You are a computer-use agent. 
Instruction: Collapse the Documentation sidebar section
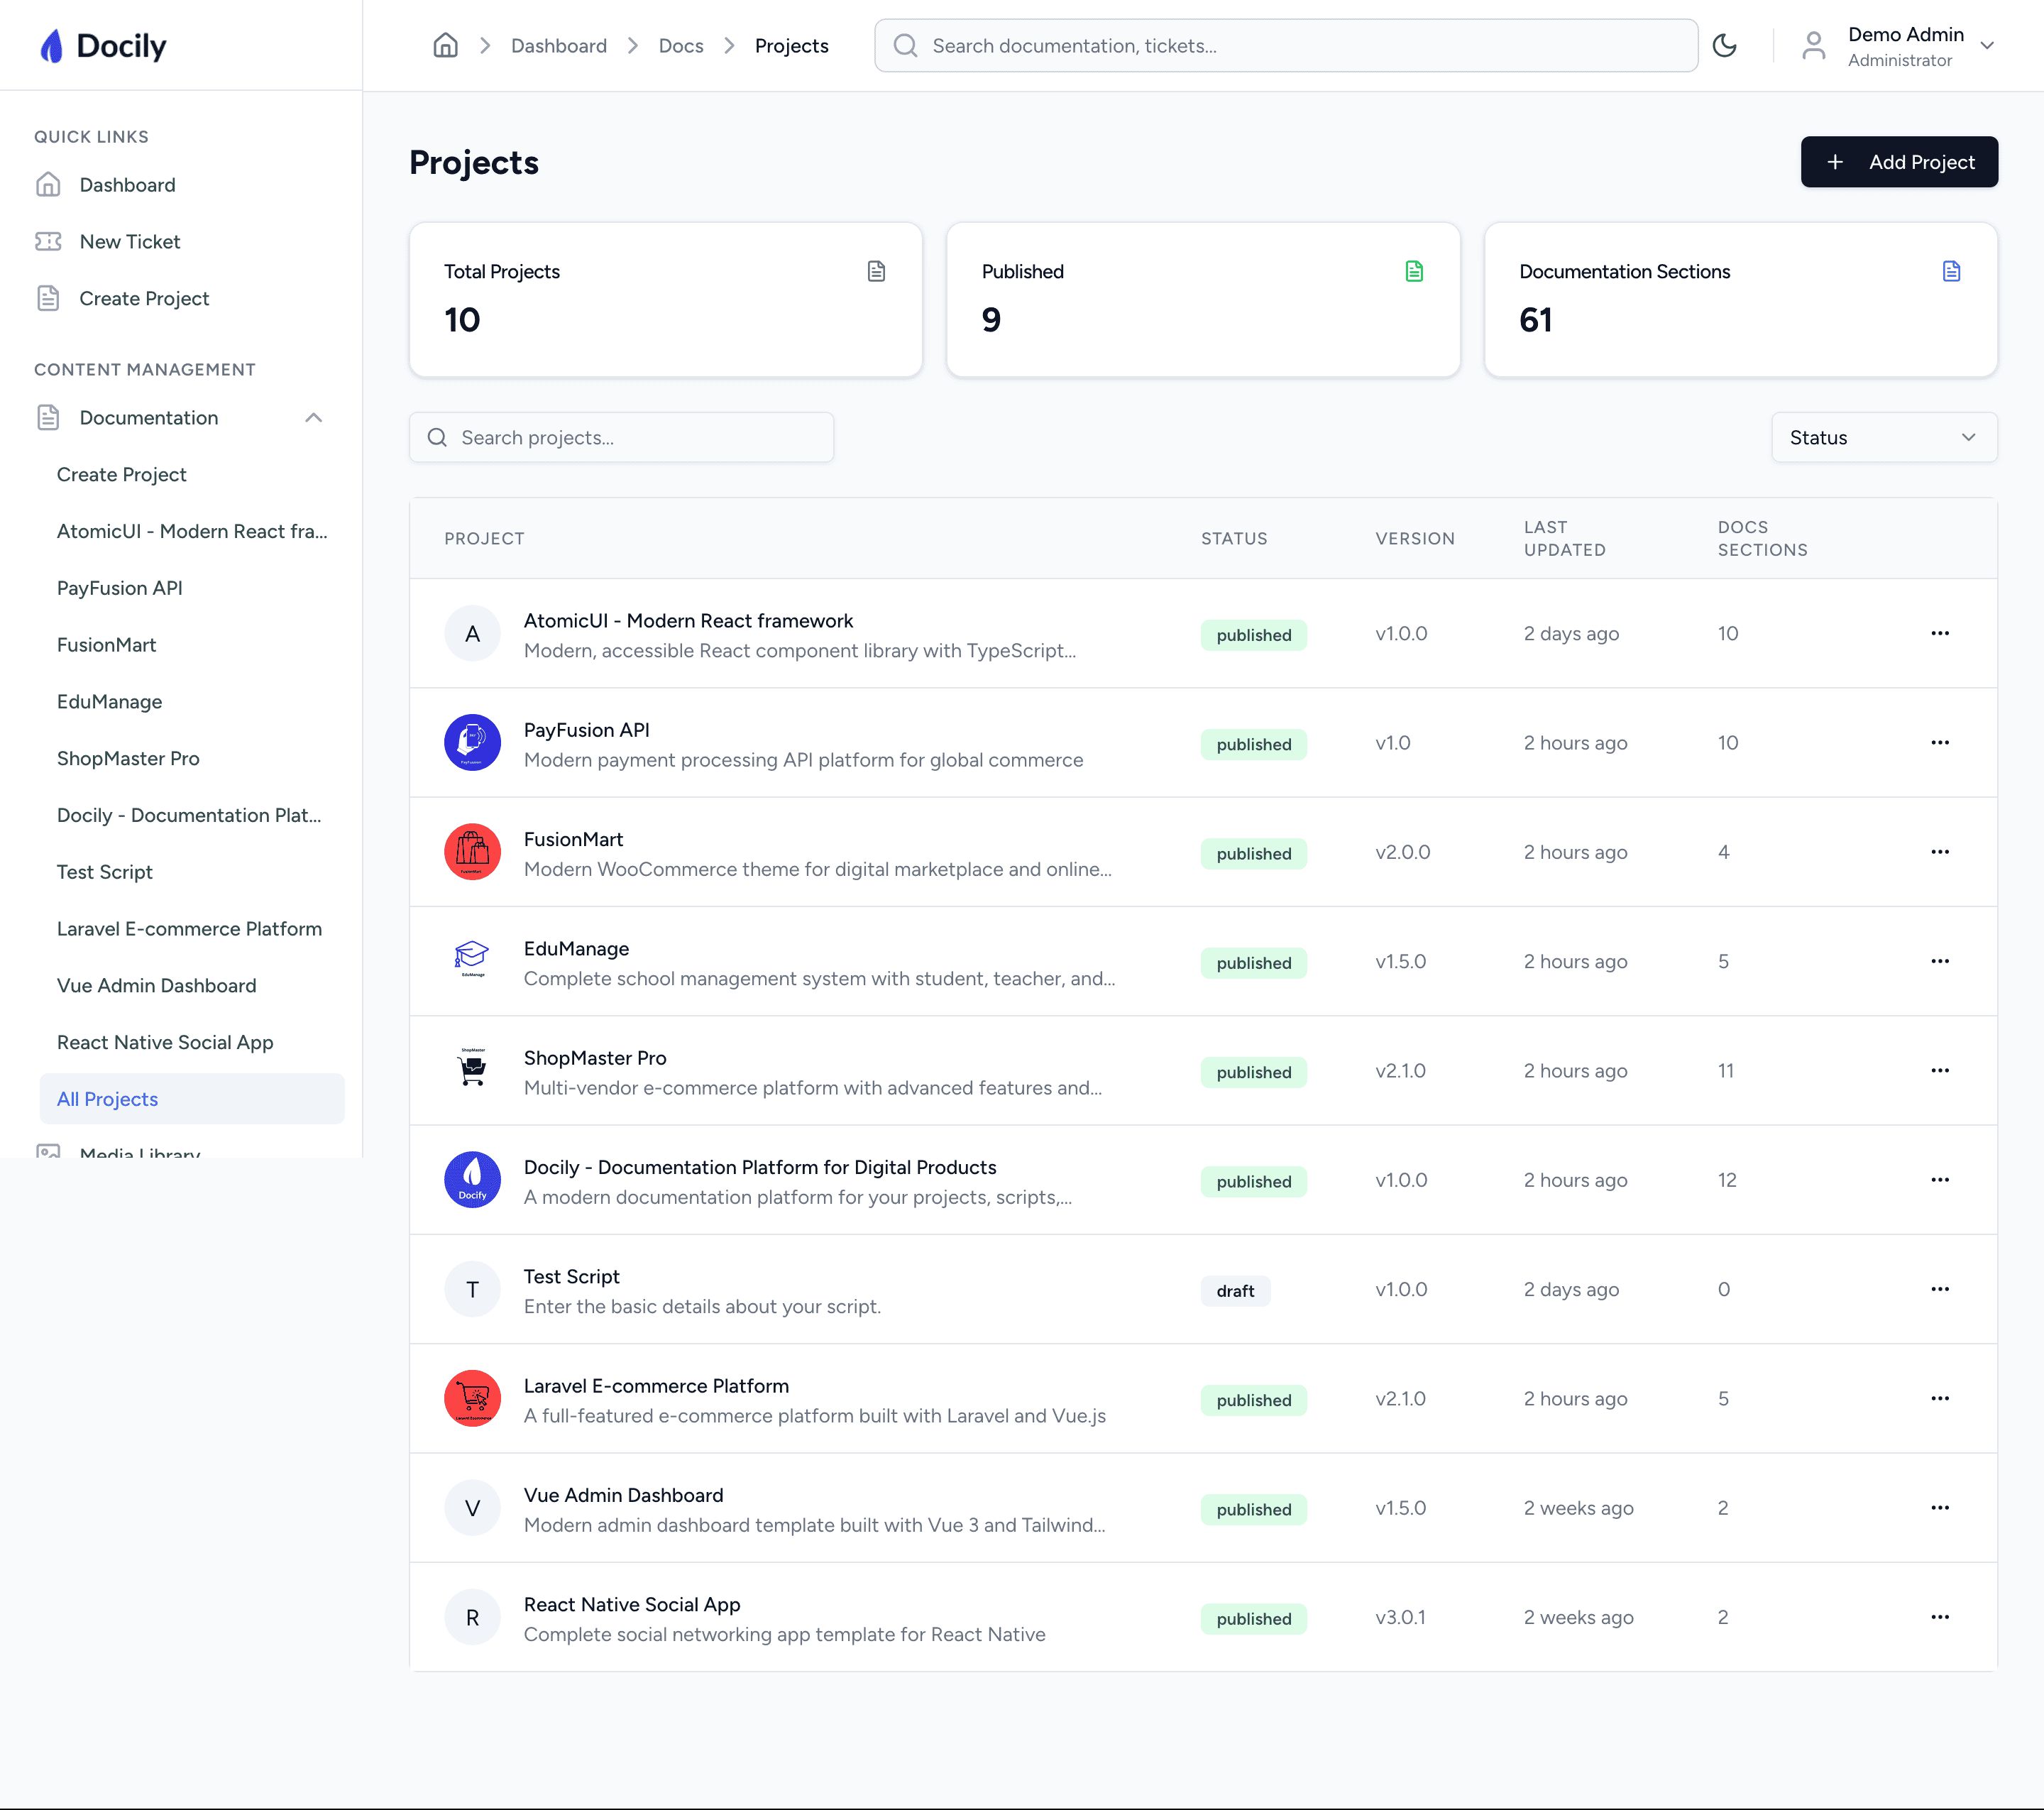coord(313,418)
